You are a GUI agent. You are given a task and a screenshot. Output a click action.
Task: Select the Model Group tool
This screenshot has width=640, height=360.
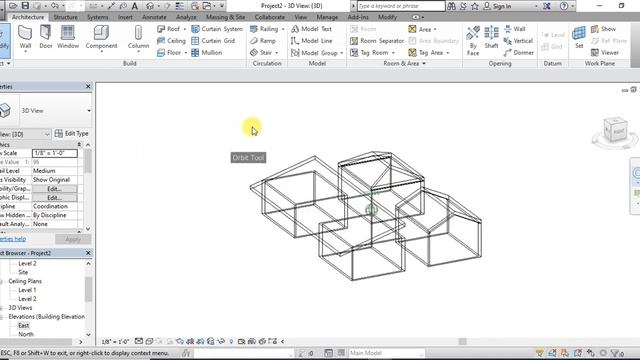[314, 53]
